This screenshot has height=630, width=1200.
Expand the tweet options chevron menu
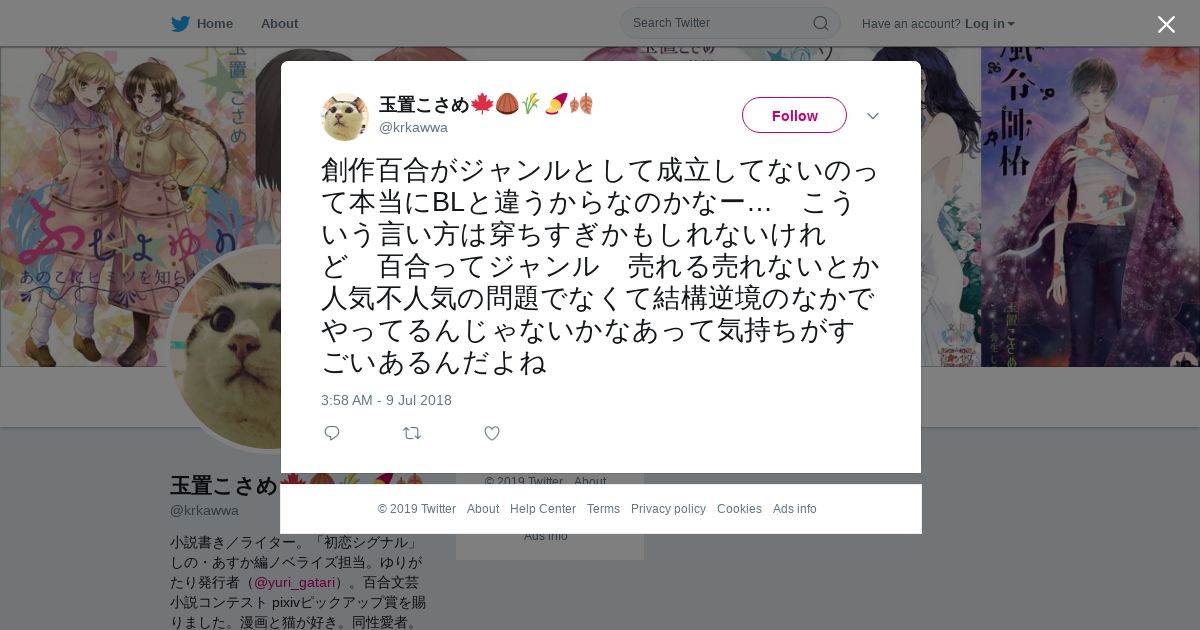[x=872, y=116]
